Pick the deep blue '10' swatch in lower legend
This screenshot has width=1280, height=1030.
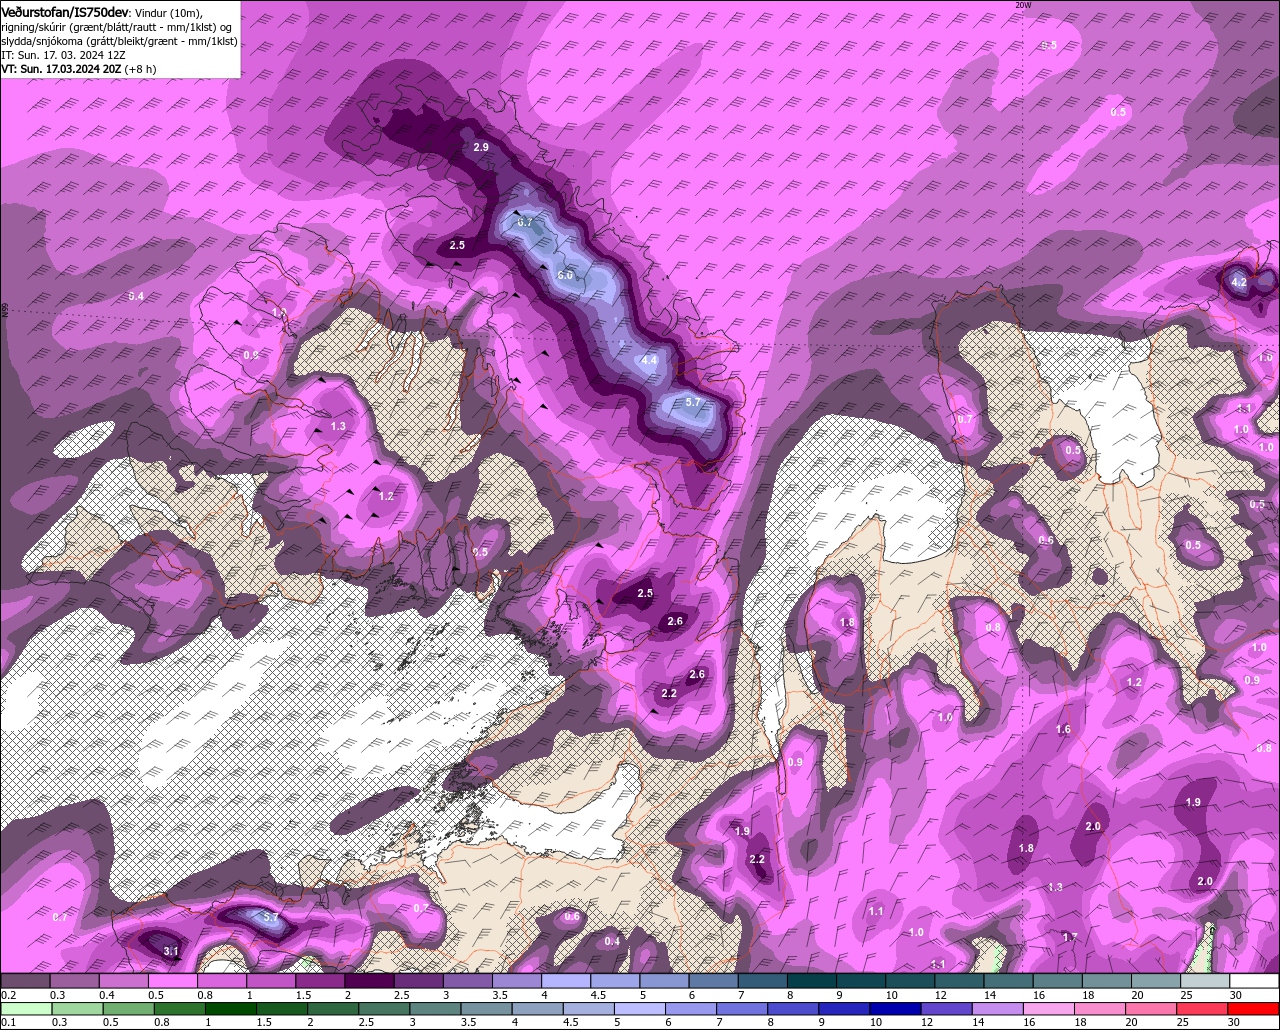[894, 1008]
